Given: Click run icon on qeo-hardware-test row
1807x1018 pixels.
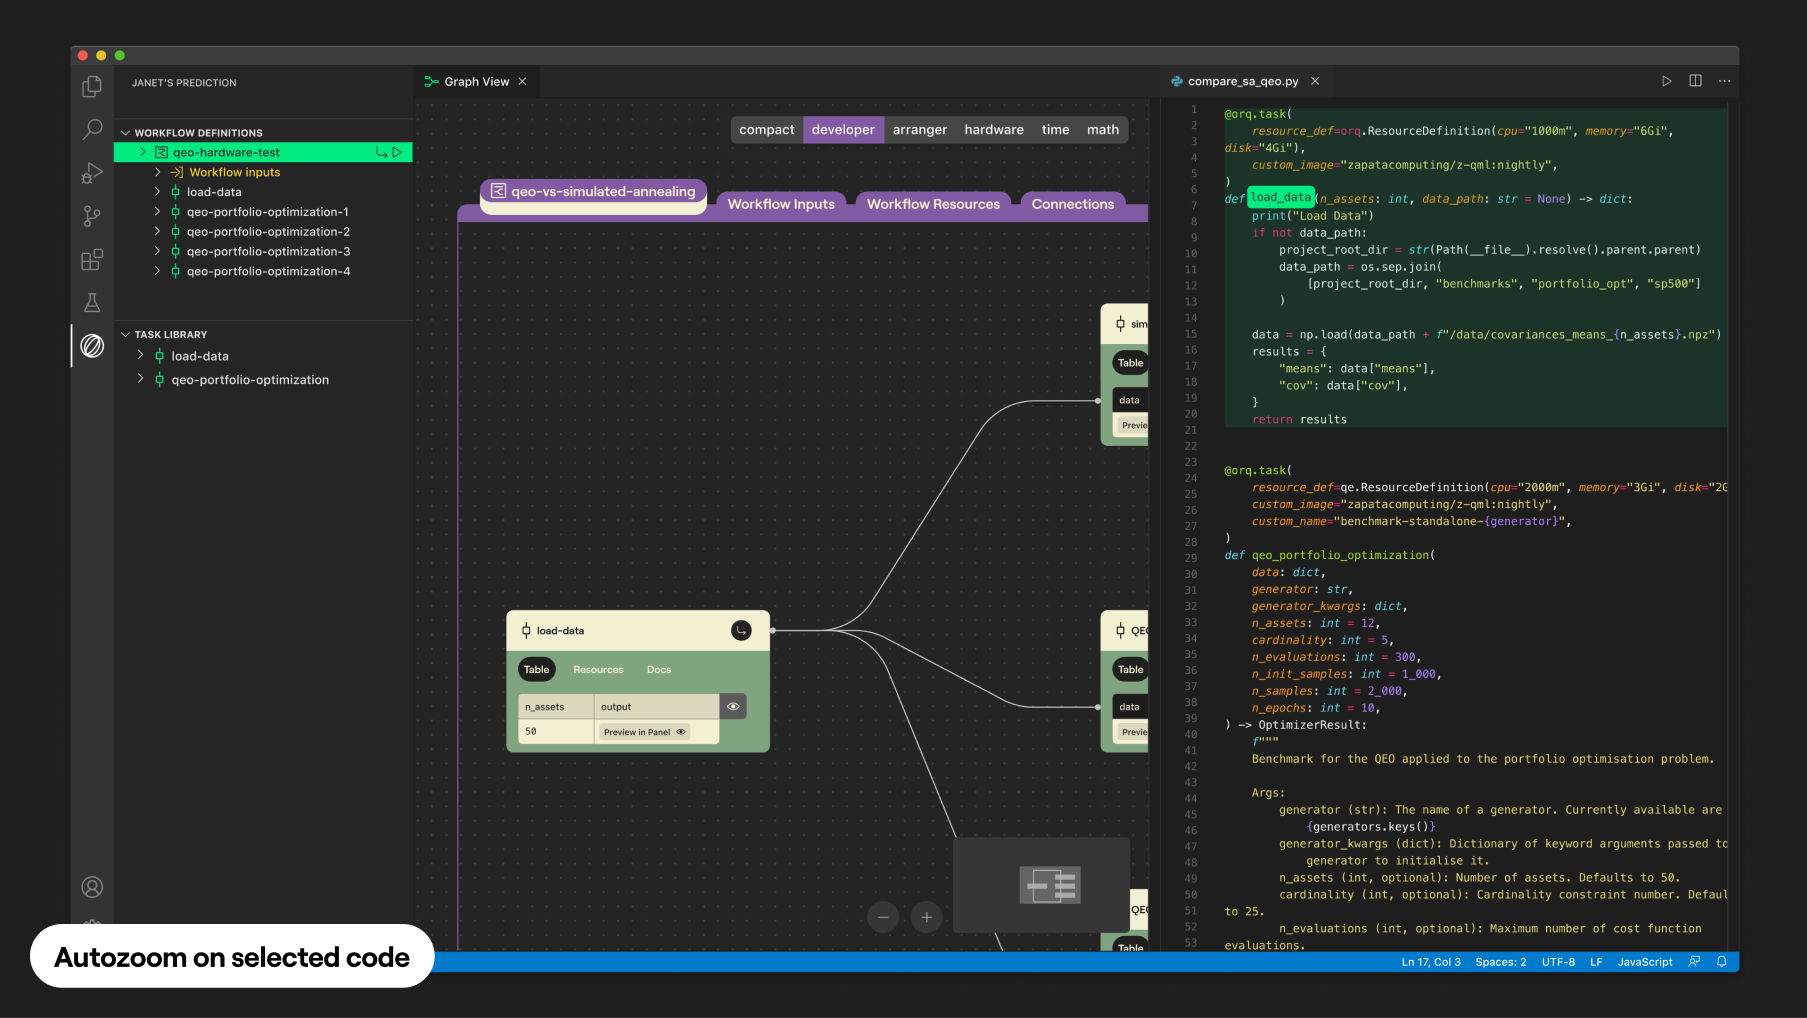Looking at the screenshot, I should click(x=397, y=152).
